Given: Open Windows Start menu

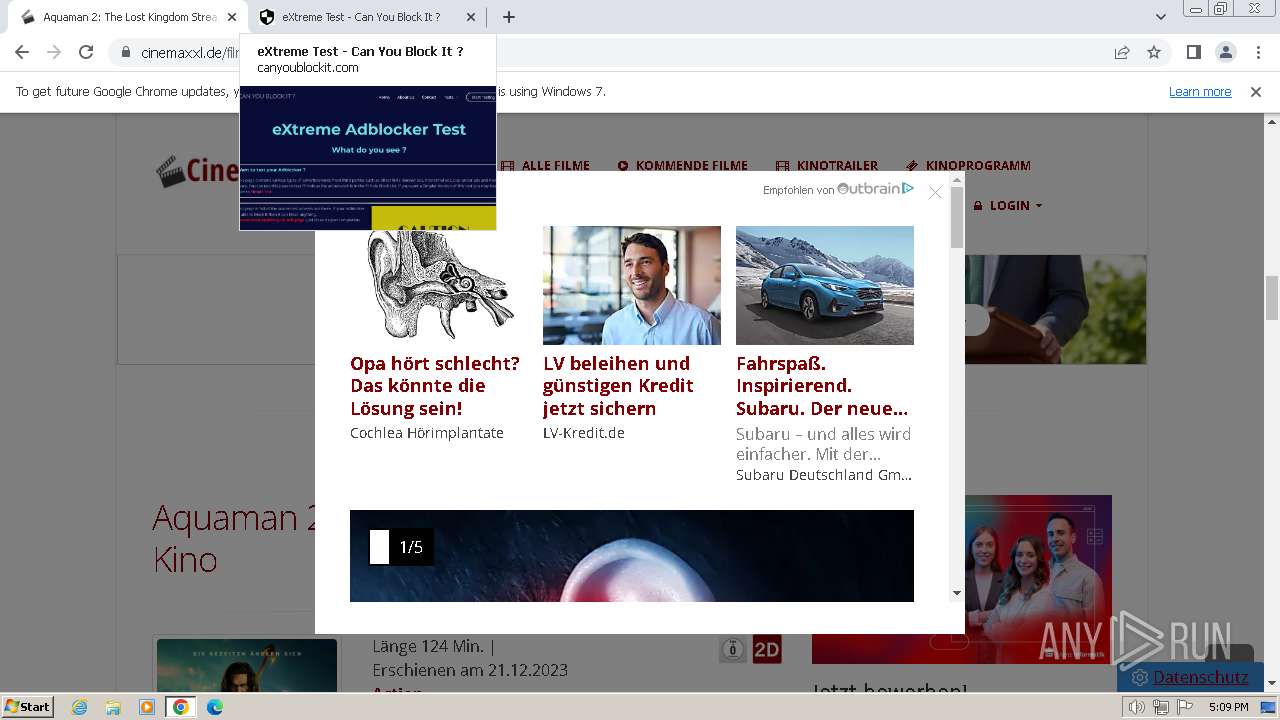Looking at the screenshot, I should tap(28, 706).
